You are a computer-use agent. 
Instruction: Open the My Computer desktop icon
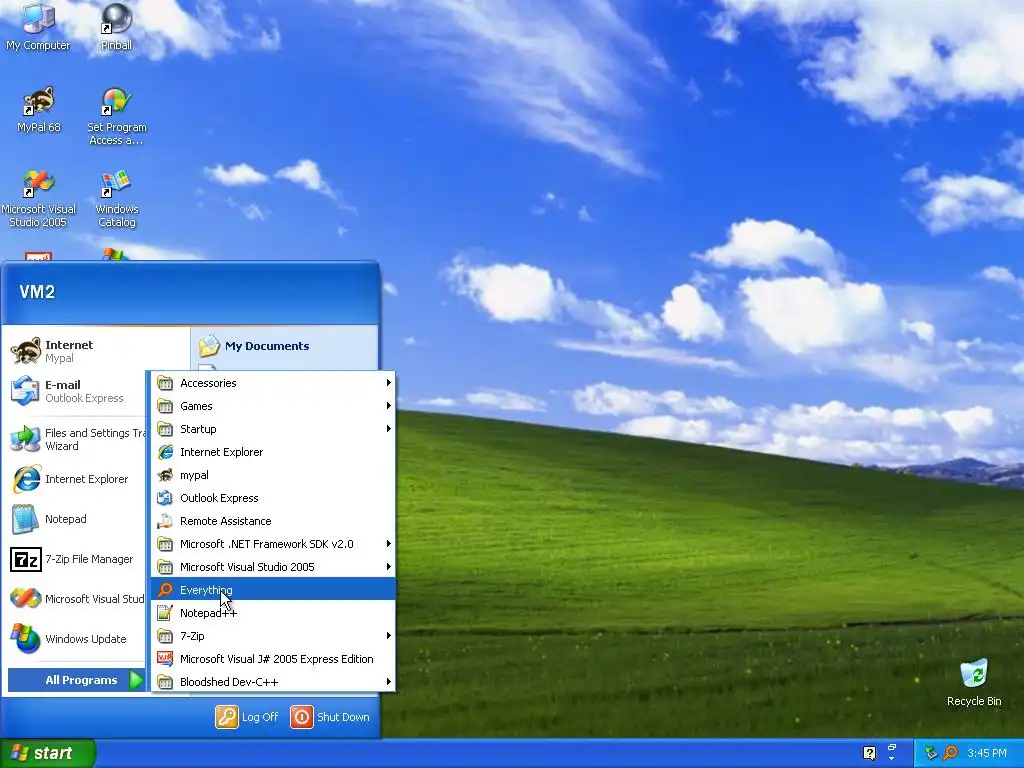click(38, 26)
